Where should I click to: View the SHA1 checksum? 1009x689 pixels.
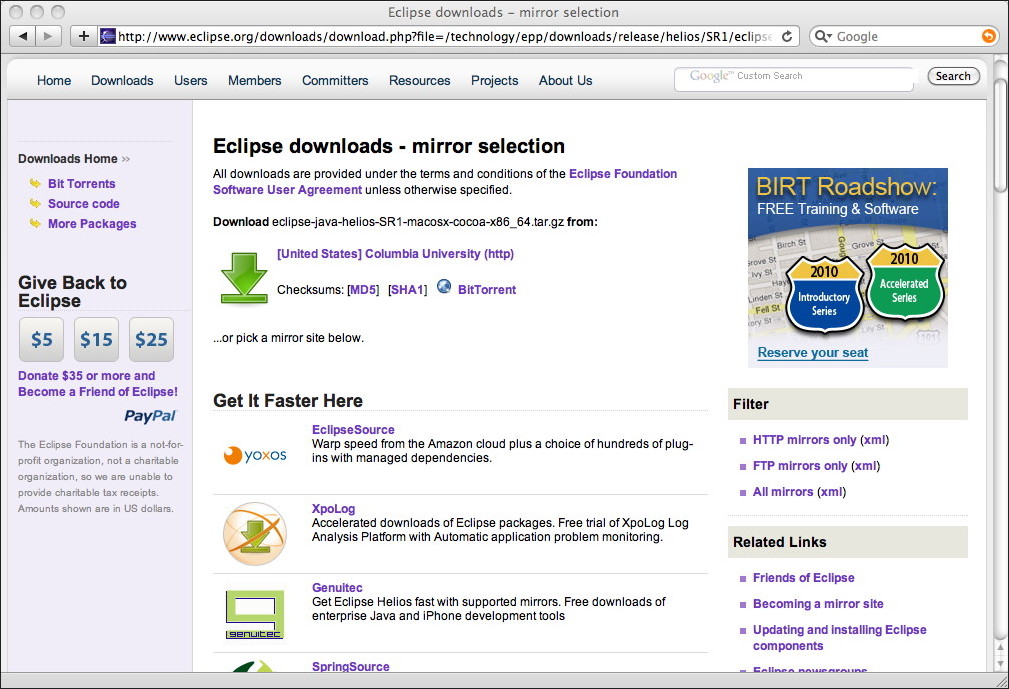pos(407,289)
